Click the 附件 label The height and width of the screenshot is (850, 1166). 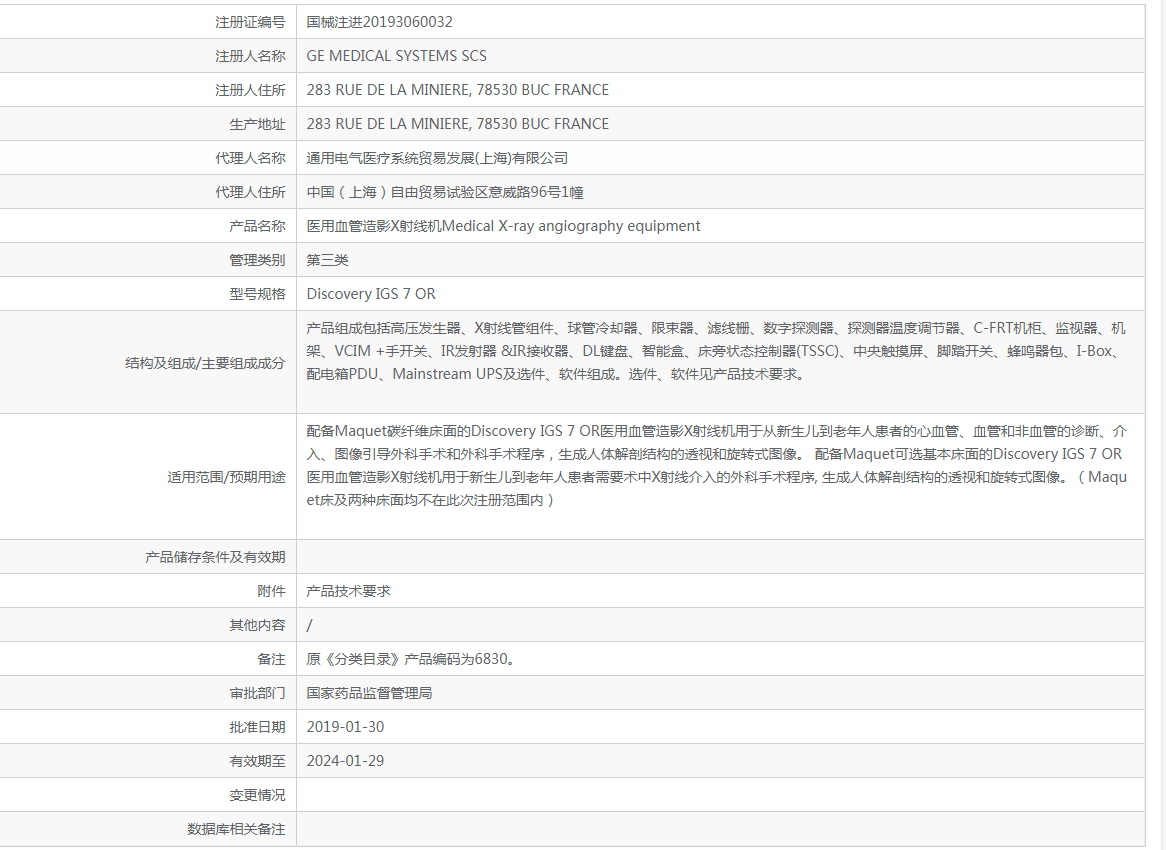[271, 591]
